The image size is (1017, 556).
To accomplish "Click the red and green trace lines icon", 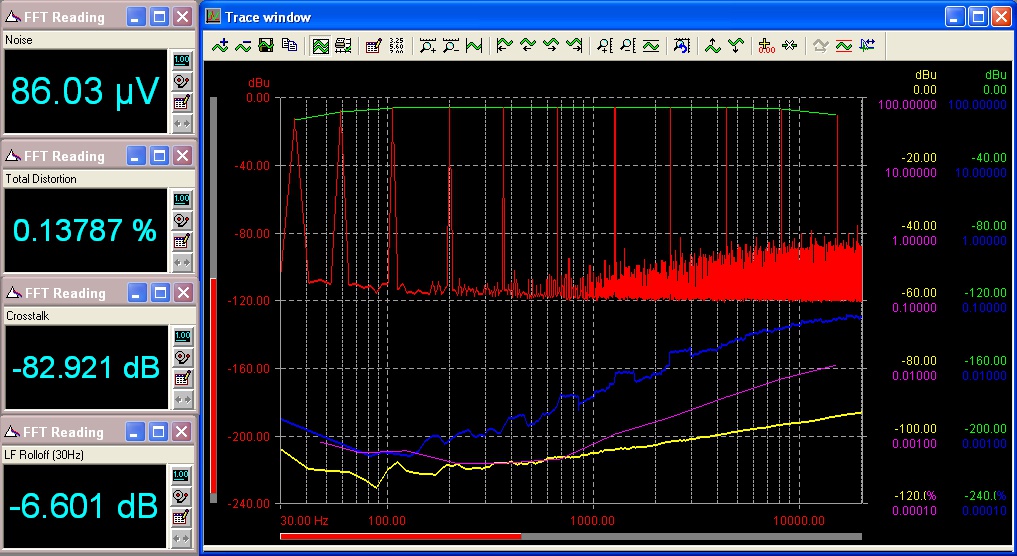I will pyautogui.click(x=844, y=45).
